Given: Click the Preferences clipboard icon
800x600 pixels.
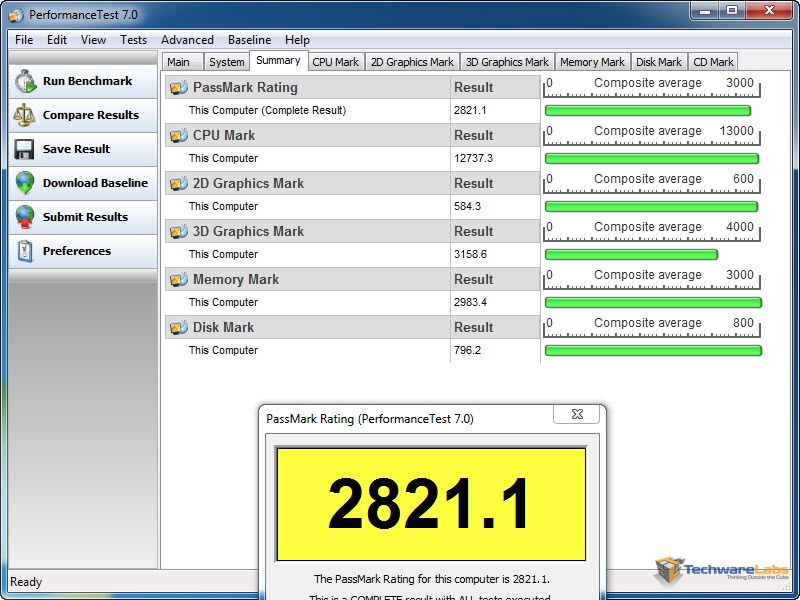Looking at the screenshot, I should pos(24,251).
